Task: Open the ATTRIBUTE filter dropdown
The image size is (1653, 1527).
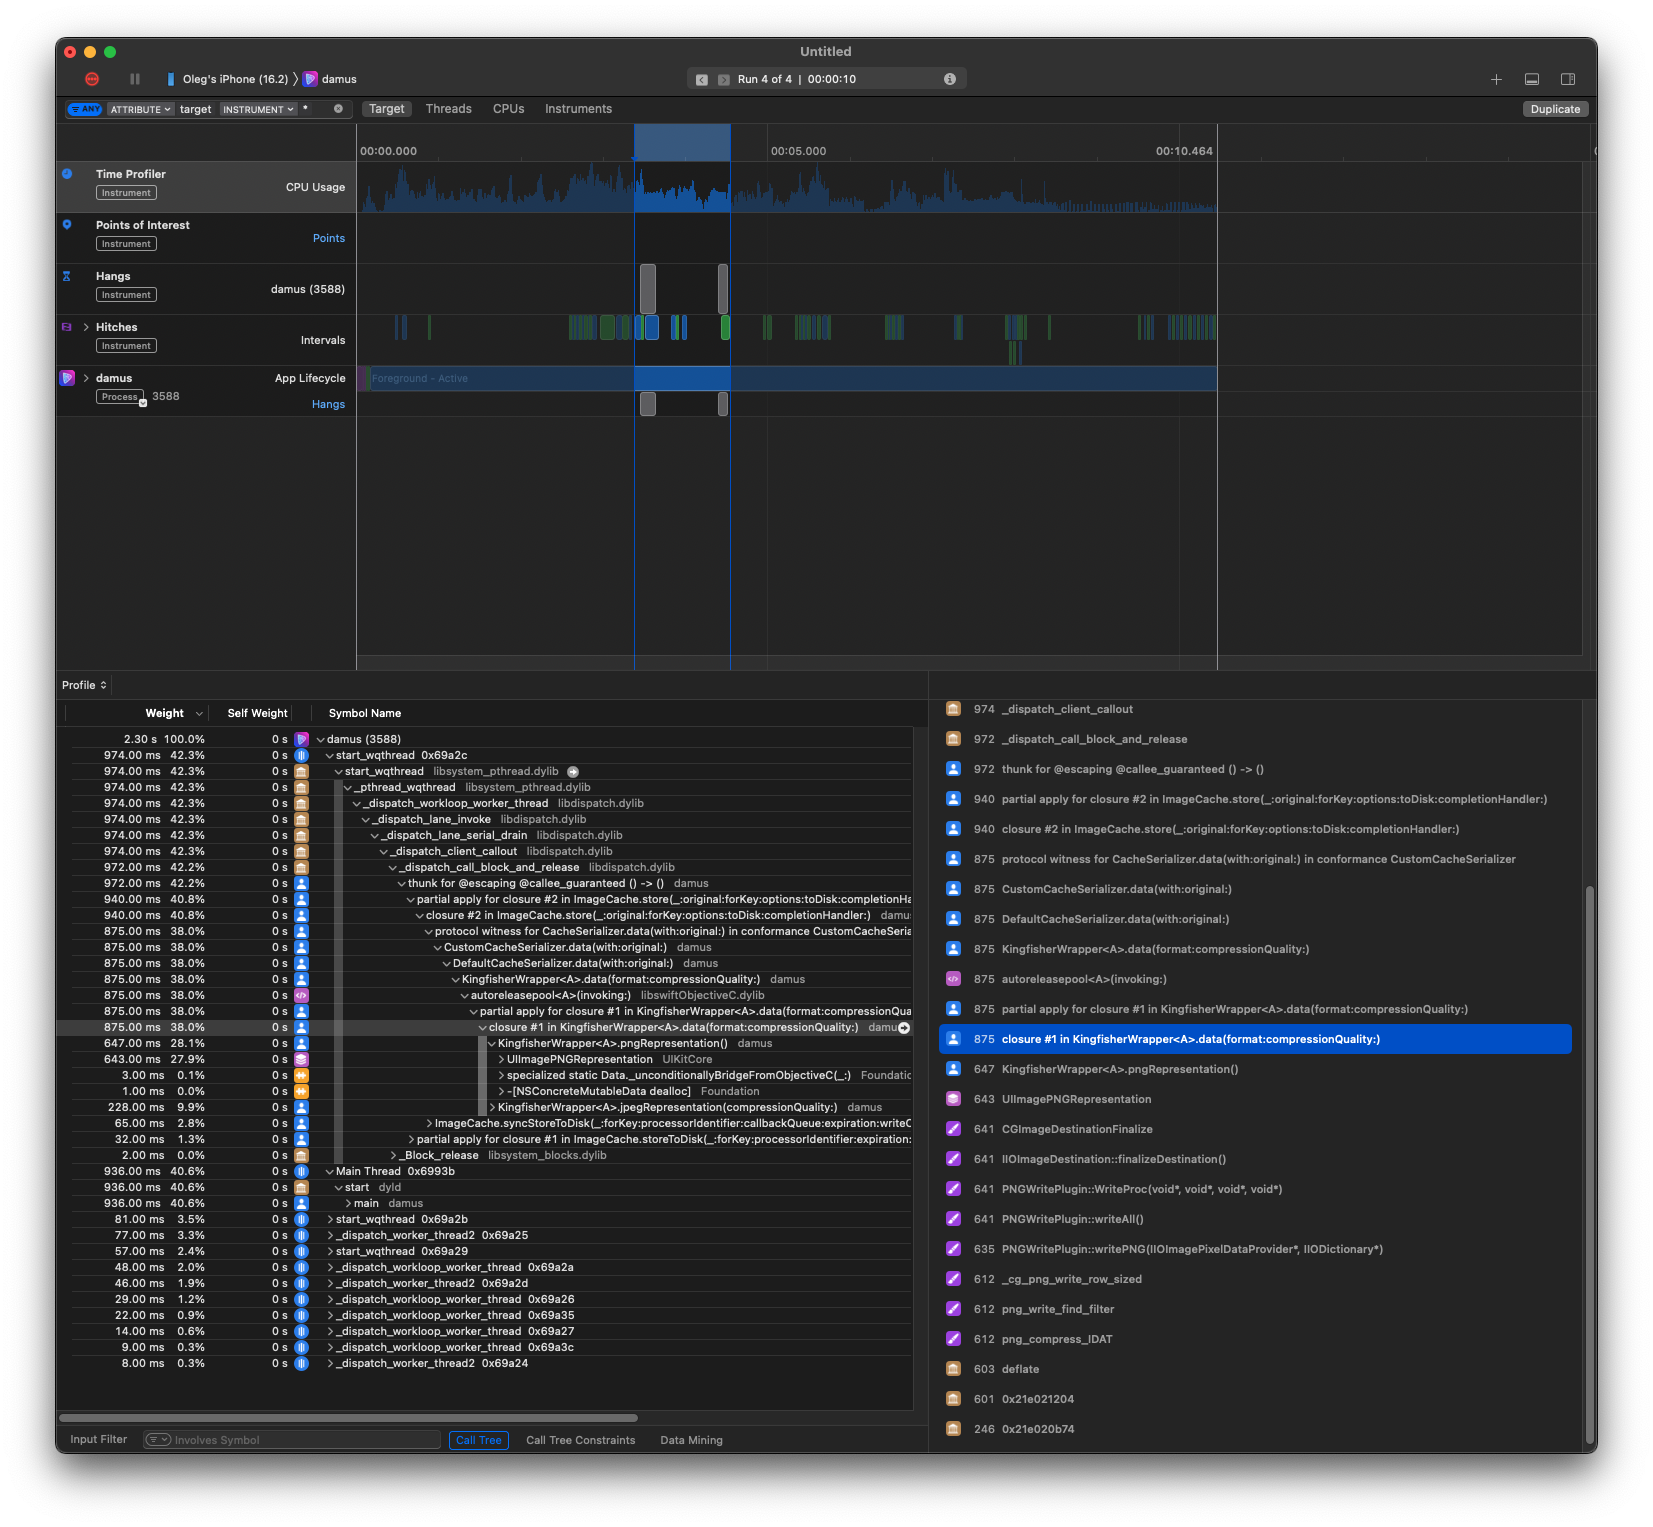Action: [140, 109]
